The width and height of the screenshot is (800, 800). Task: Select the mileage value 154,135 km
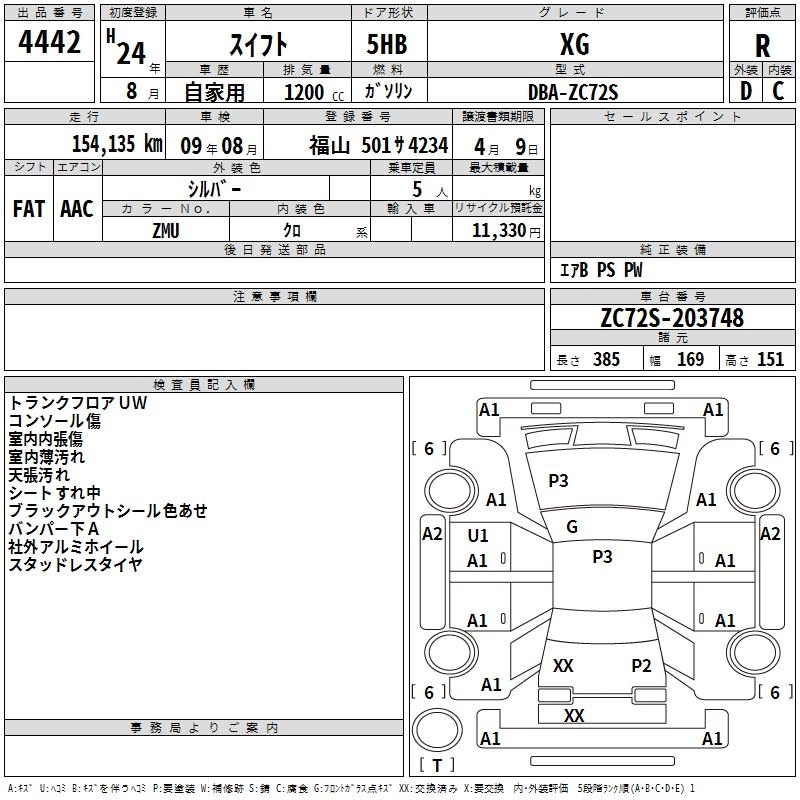[x=117, y=144]
